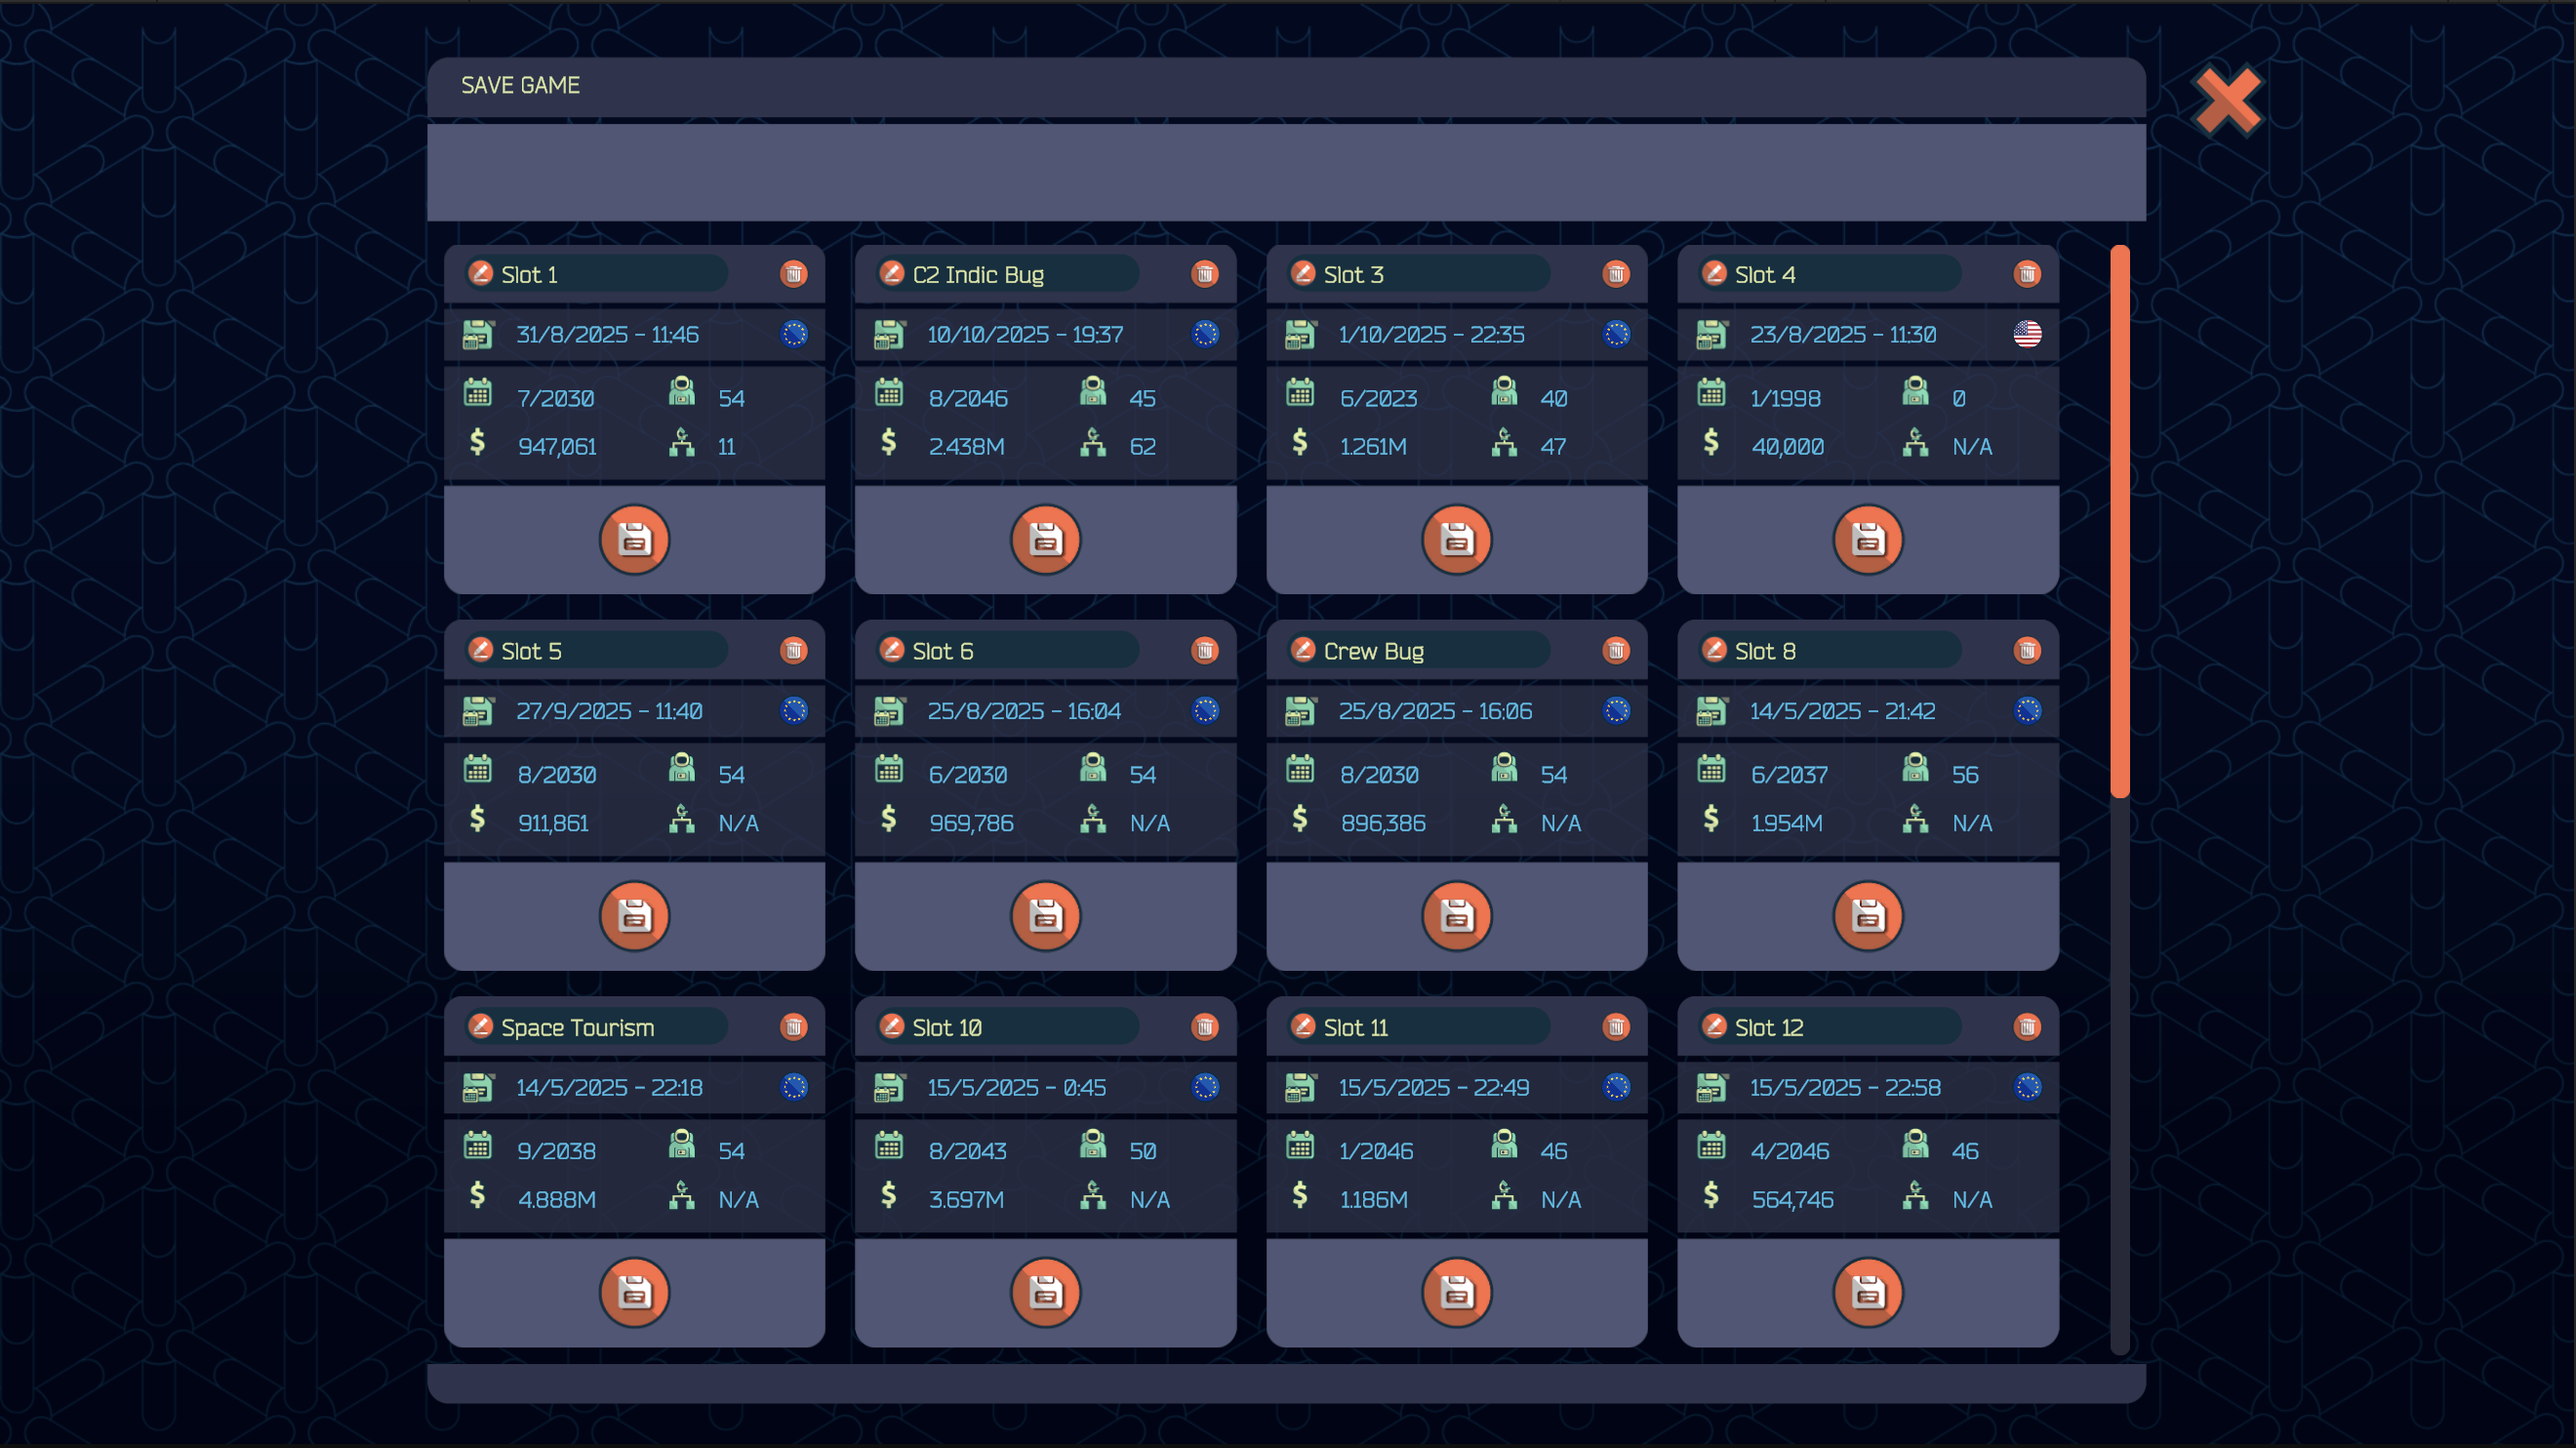Overwrite the Space Tourism save
Viewport: 2576px width, 1448px height.
[x=634, y=1293]
